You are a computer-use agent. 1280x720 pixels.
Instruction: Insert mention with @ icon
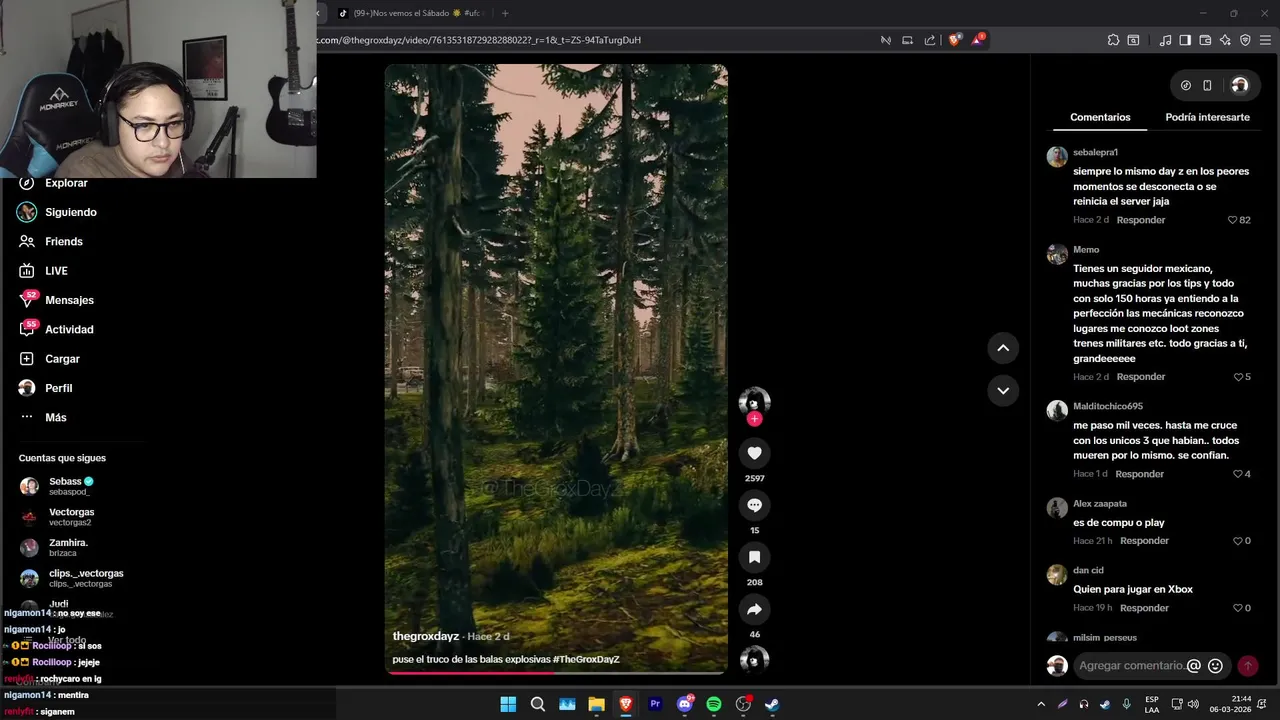(1194, 665)
